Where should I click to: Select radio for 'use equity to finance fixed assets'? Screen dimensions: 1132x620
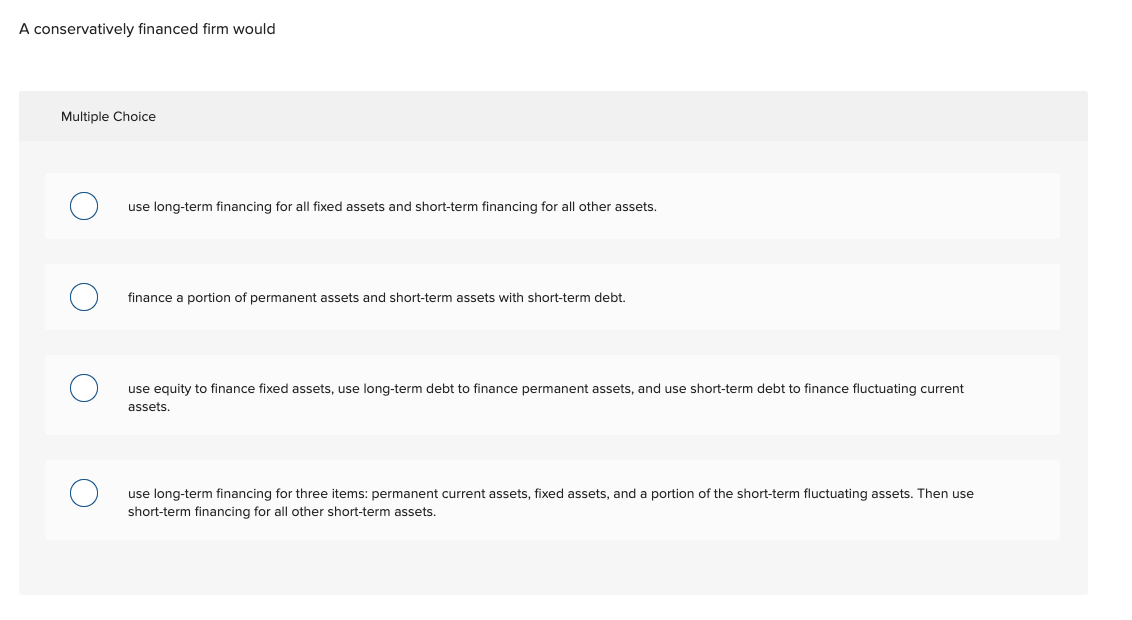tap(84, 388)
